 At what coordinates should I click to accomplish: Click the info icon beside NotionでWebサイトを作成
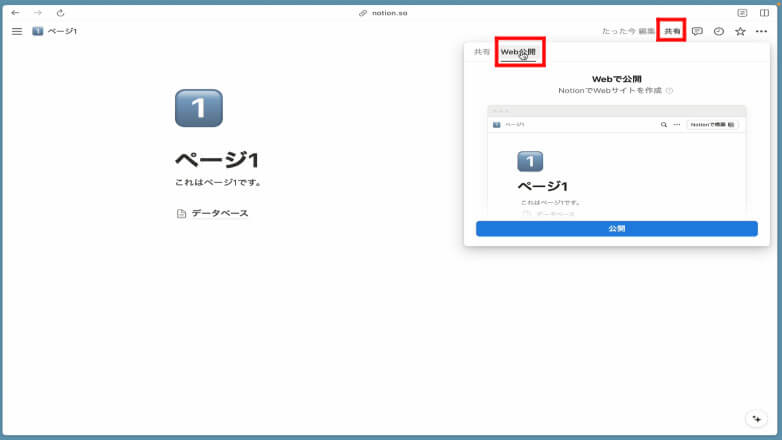[669, 91]
